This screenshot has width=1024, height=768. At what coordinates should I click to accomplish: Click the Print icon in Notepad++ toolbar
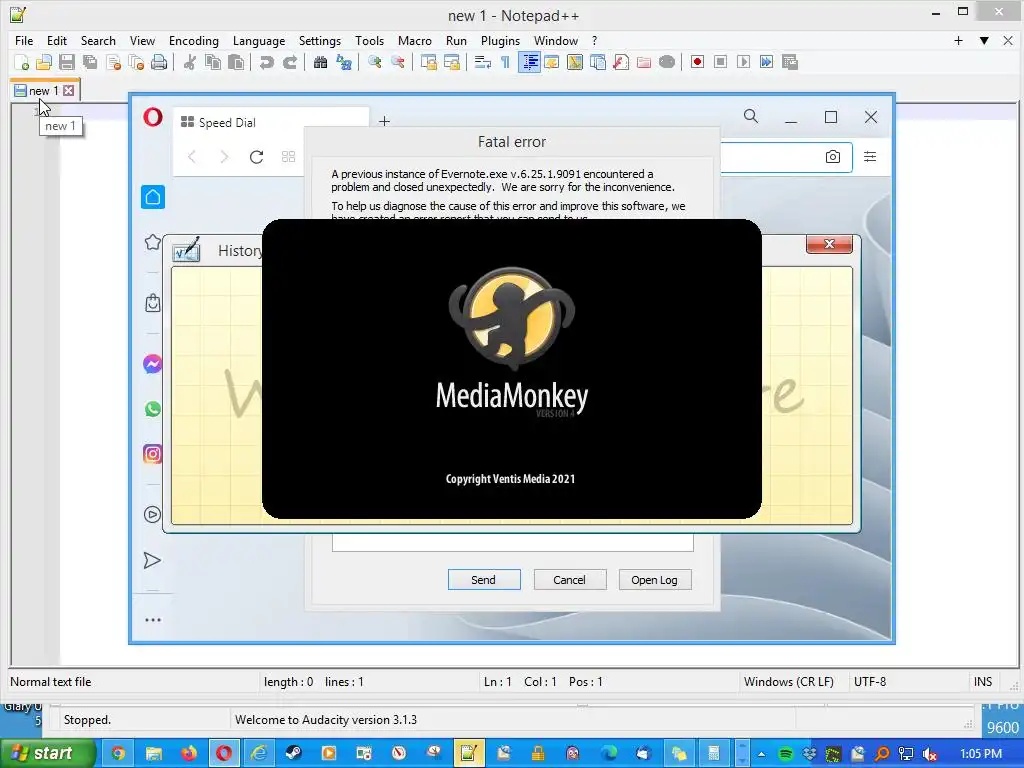point(159,62)
